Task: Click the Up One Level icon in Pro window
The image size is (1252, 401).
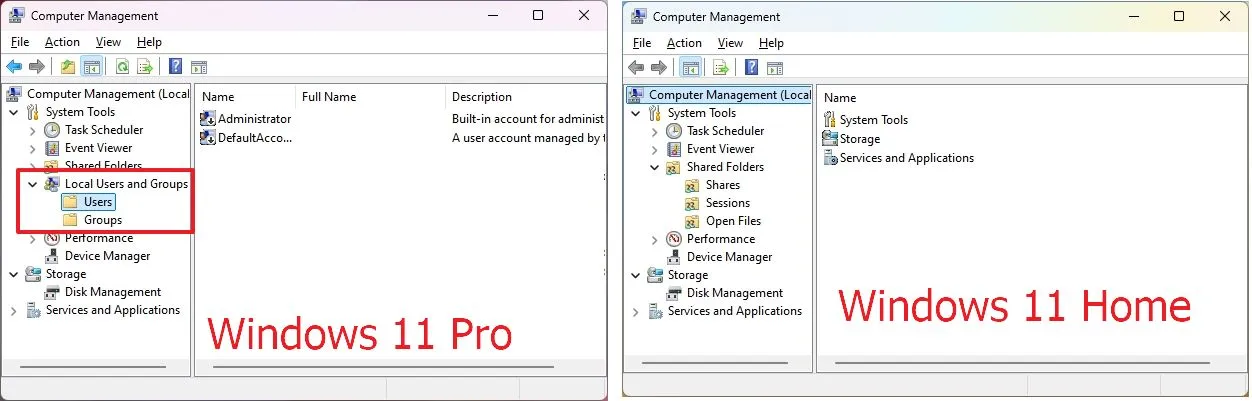Action: click(x=67, y=67)
